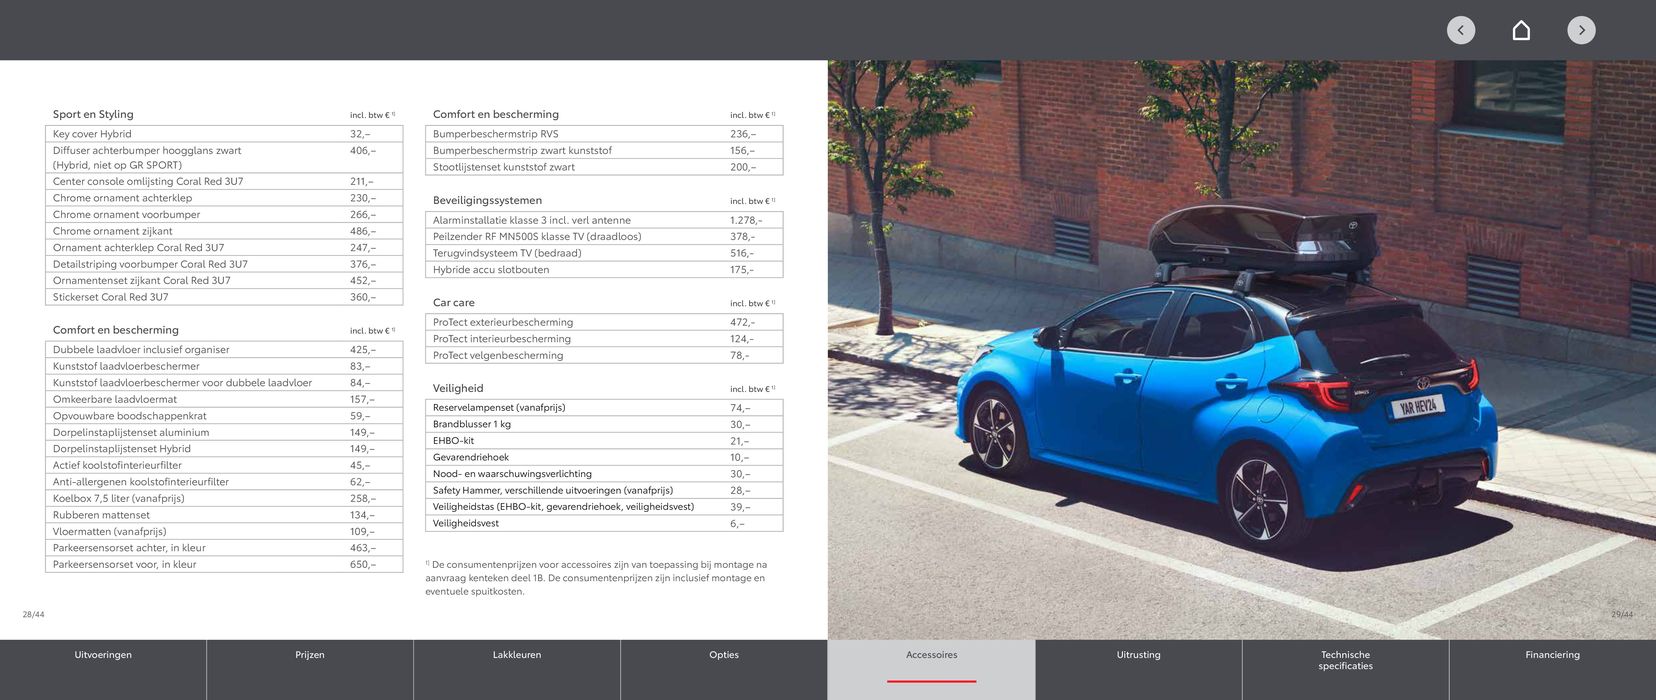Open Technische specificaties tab

[x=1345, y=661]
